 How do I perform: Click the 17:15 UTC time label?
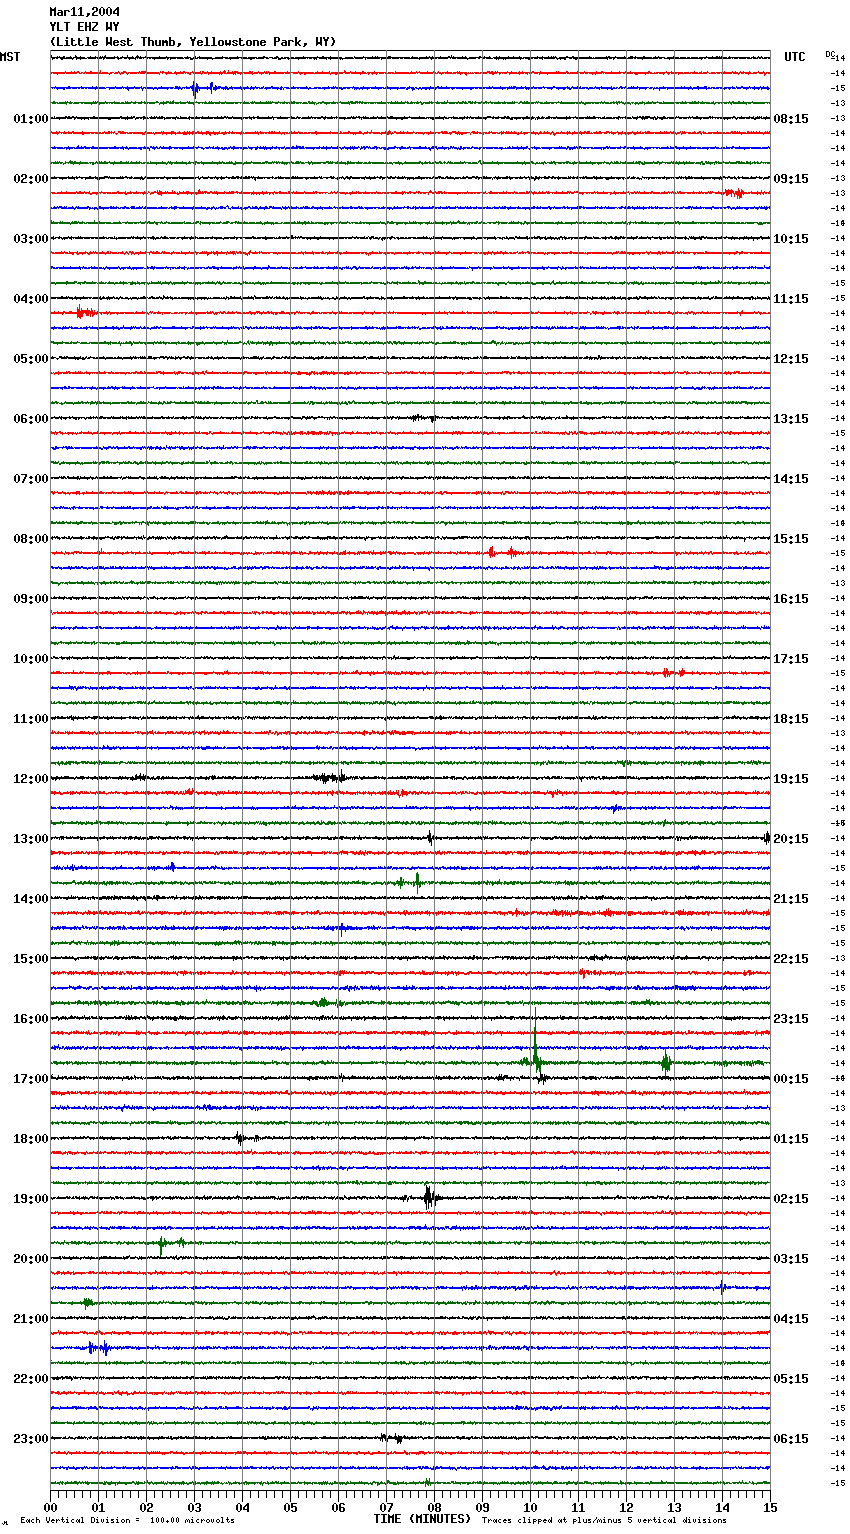tap(791, 659)
